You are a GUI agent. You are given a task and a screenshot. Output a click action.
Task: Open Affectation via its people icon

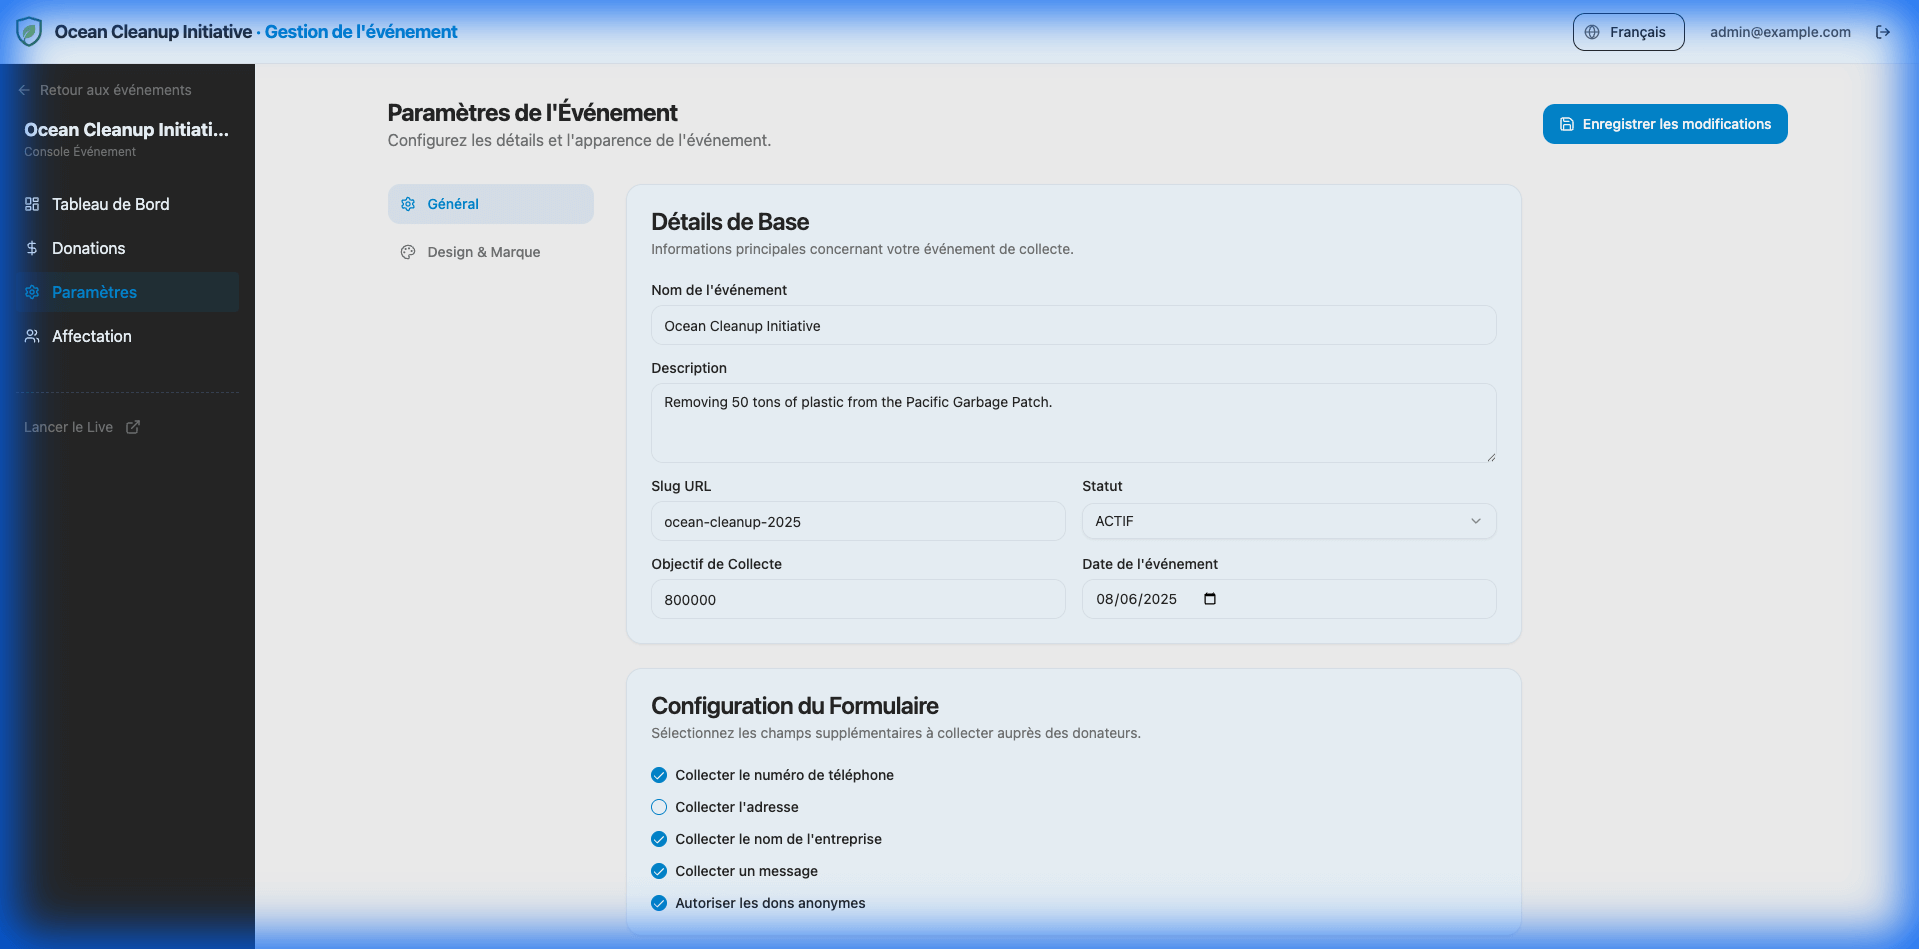(32, 336)
